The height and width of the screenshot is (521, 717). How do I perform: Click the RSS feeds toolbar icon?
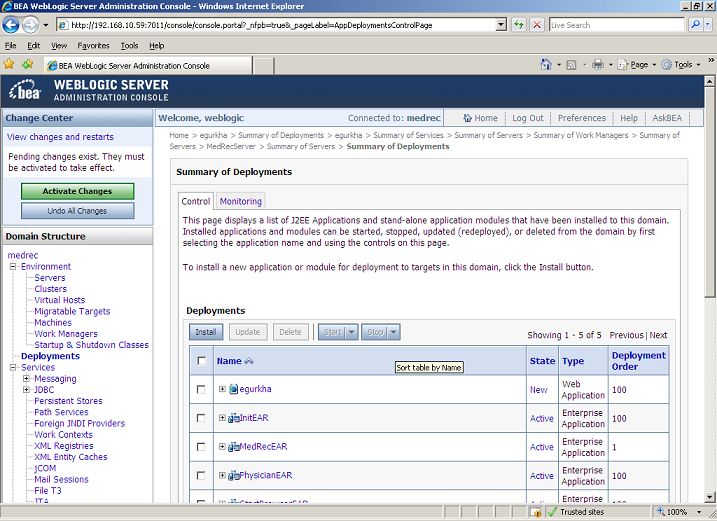[571, 65]
